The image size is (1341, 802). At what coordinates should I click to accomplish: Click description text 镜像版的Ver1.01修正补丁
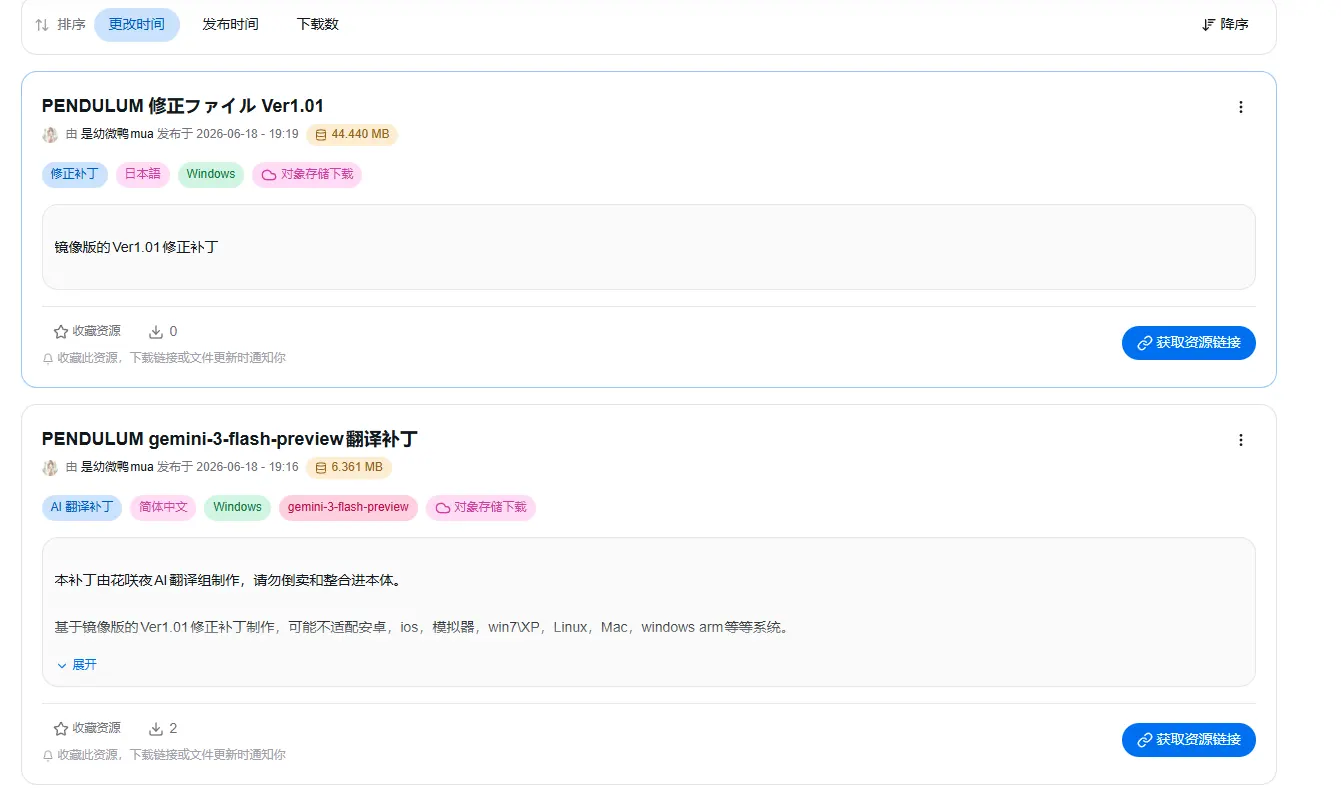coord(136,247)
